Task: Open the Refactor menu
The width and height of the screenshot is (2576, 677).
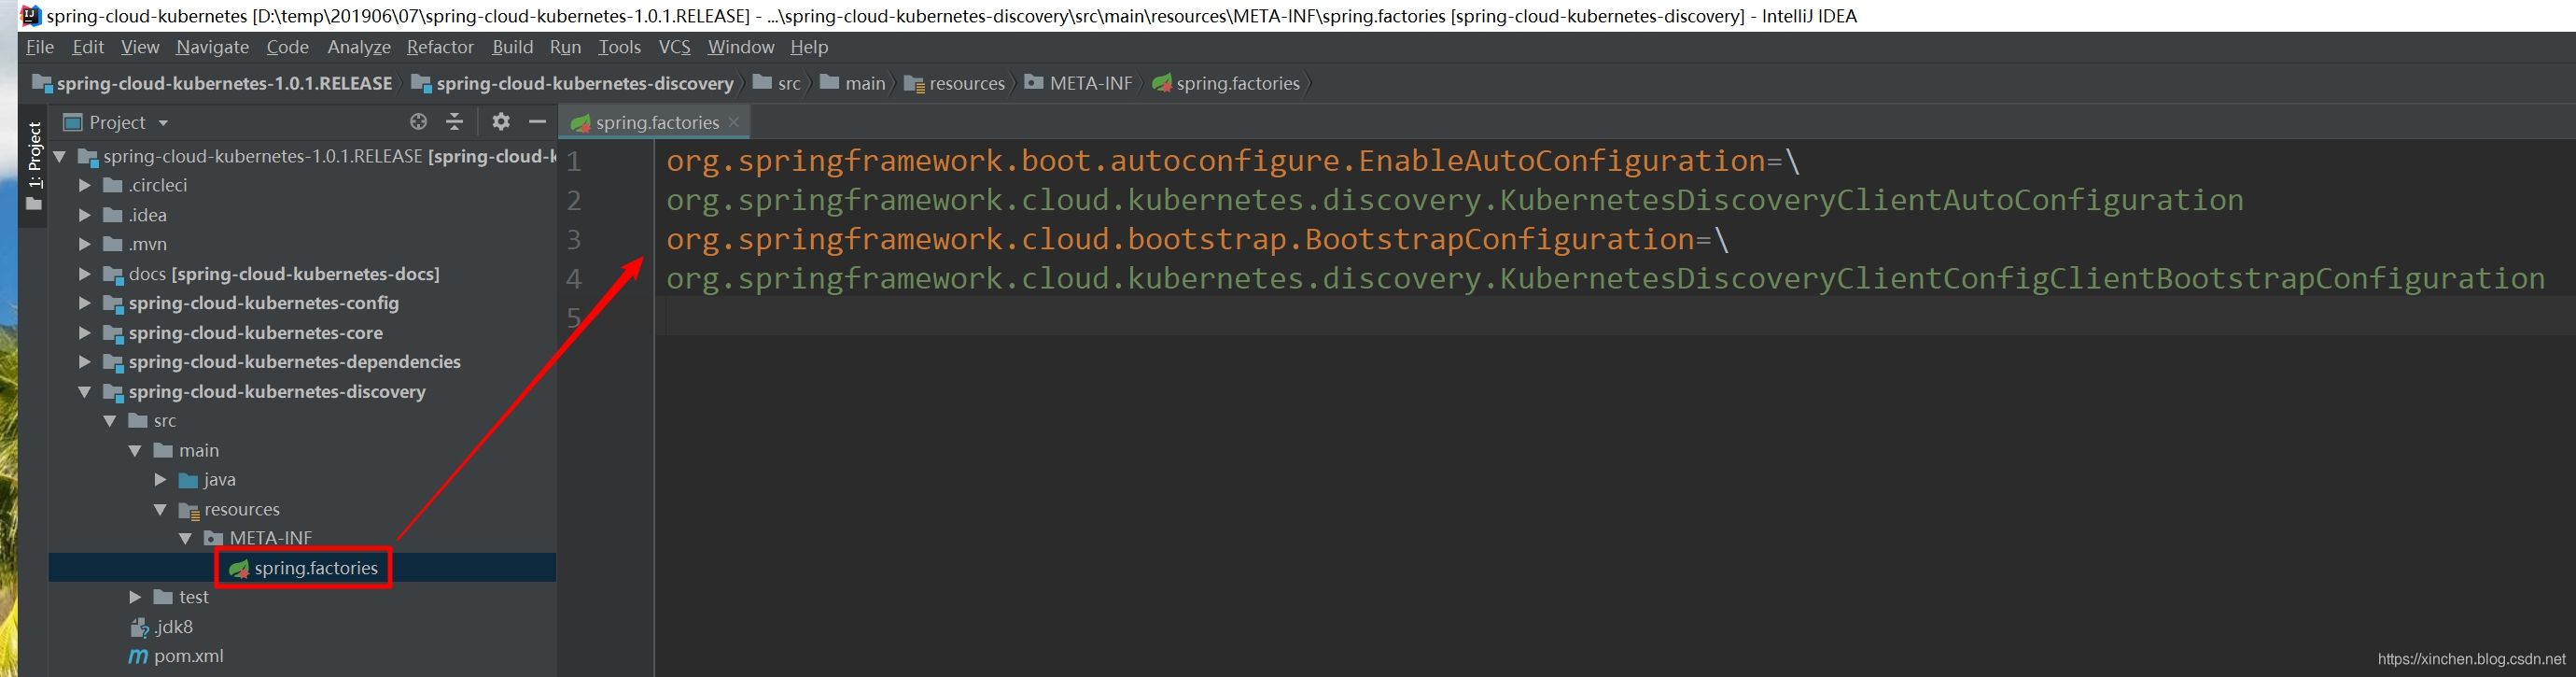Action: [x=440, y=47]
